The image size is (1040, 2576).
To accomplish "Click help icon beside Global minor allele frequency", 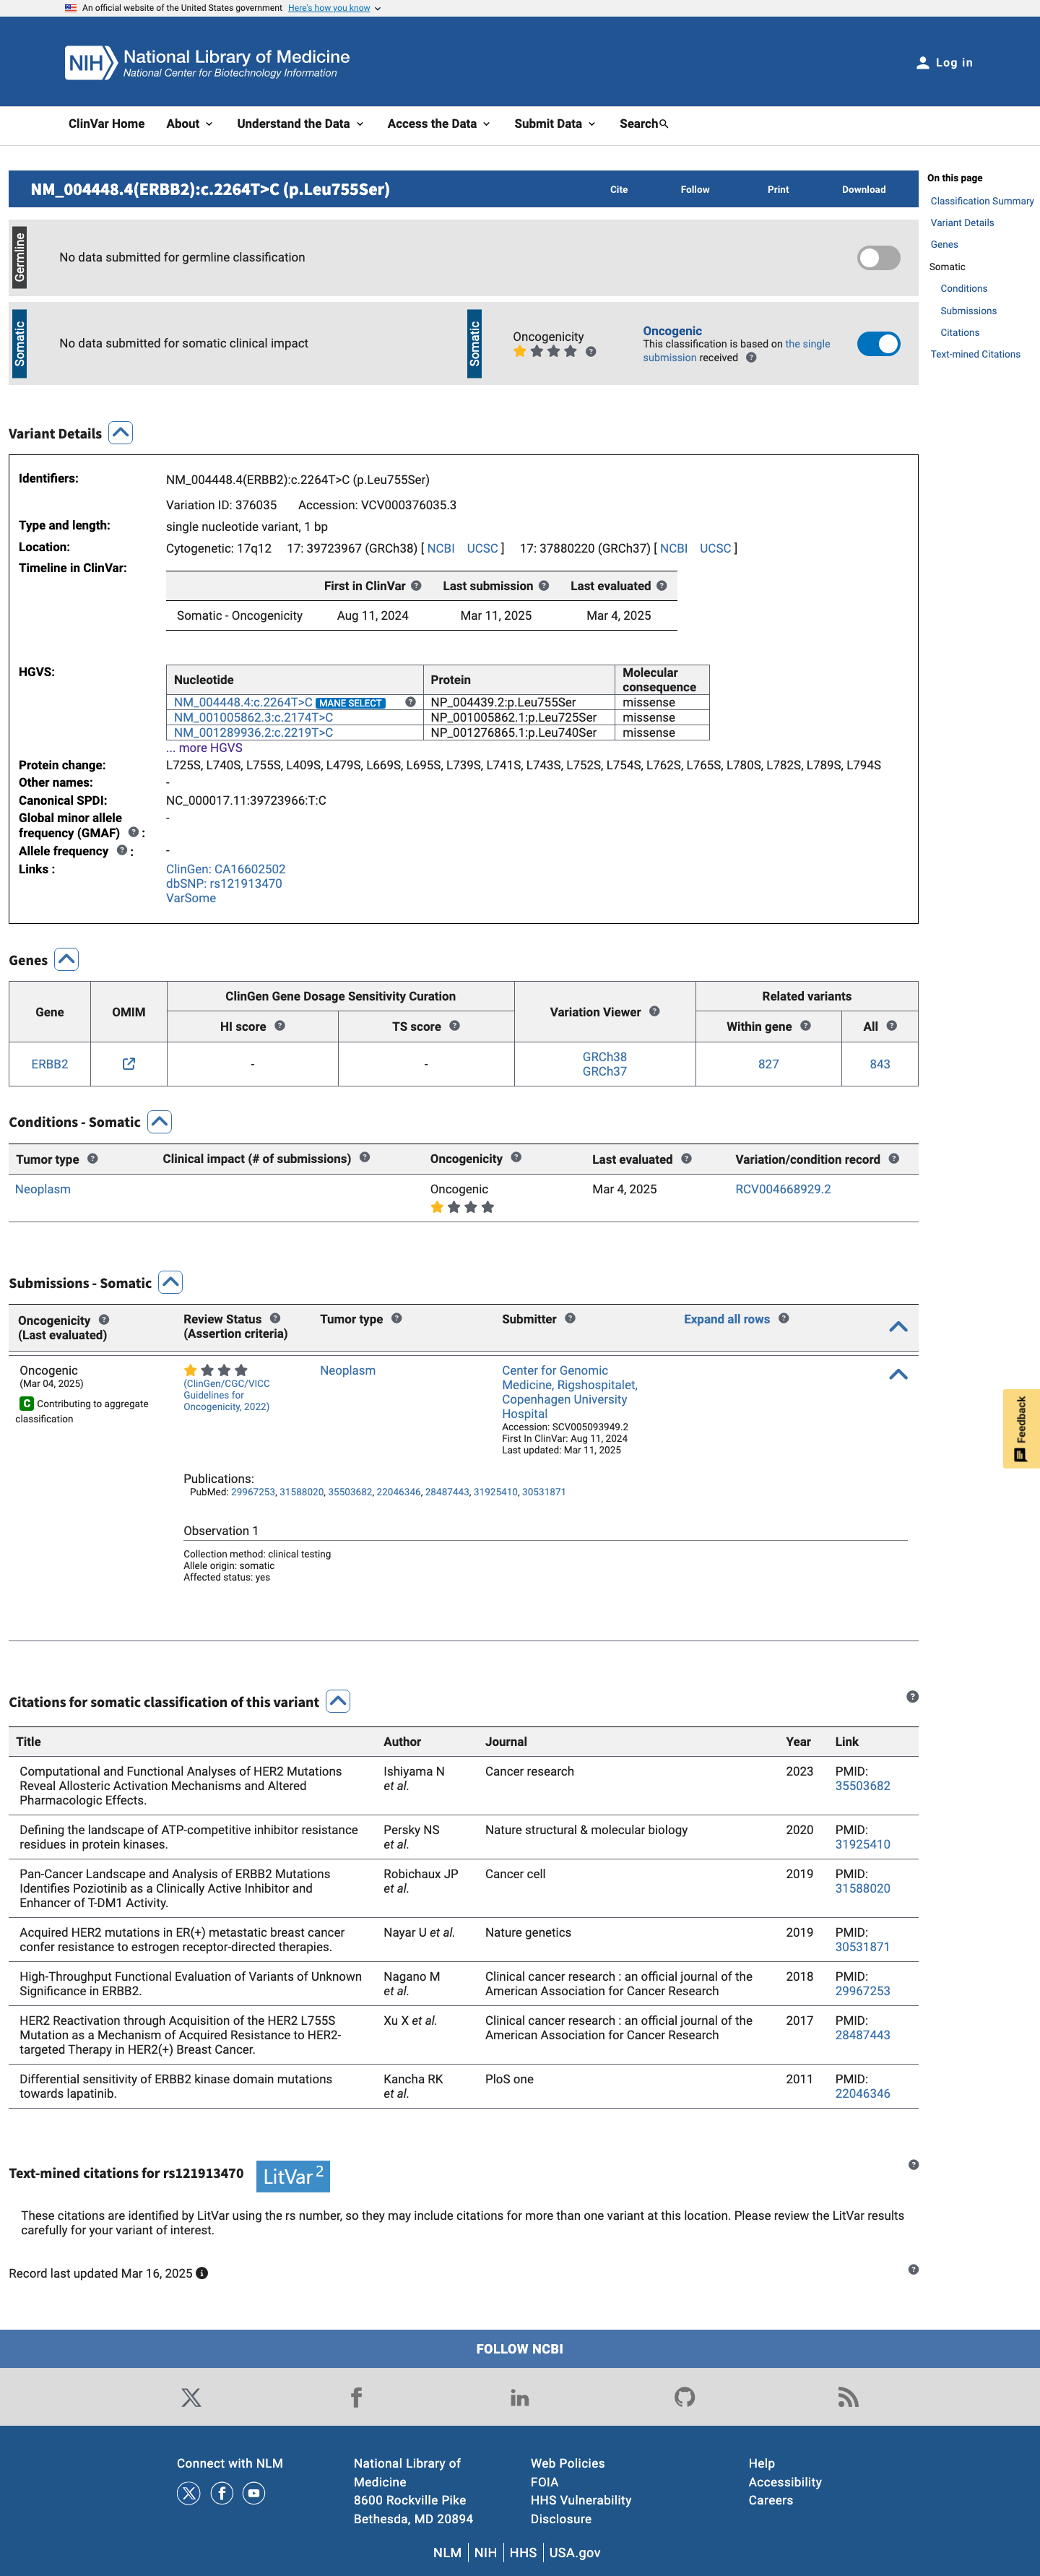I will (133, 832).
